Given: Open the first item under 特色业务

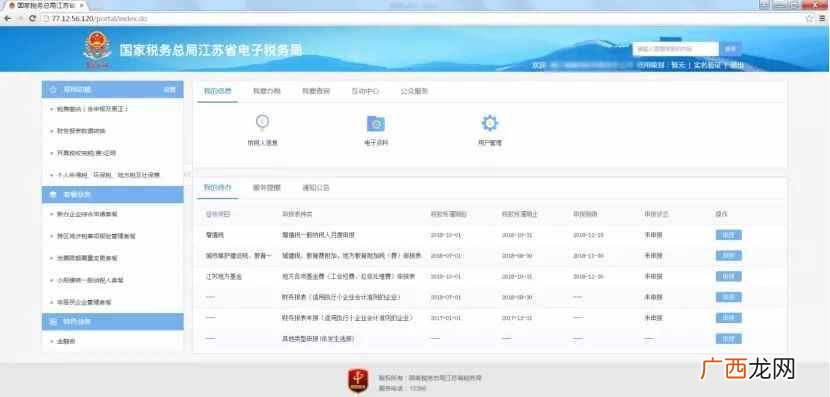Looking at the screenshot, I should 66,341.
